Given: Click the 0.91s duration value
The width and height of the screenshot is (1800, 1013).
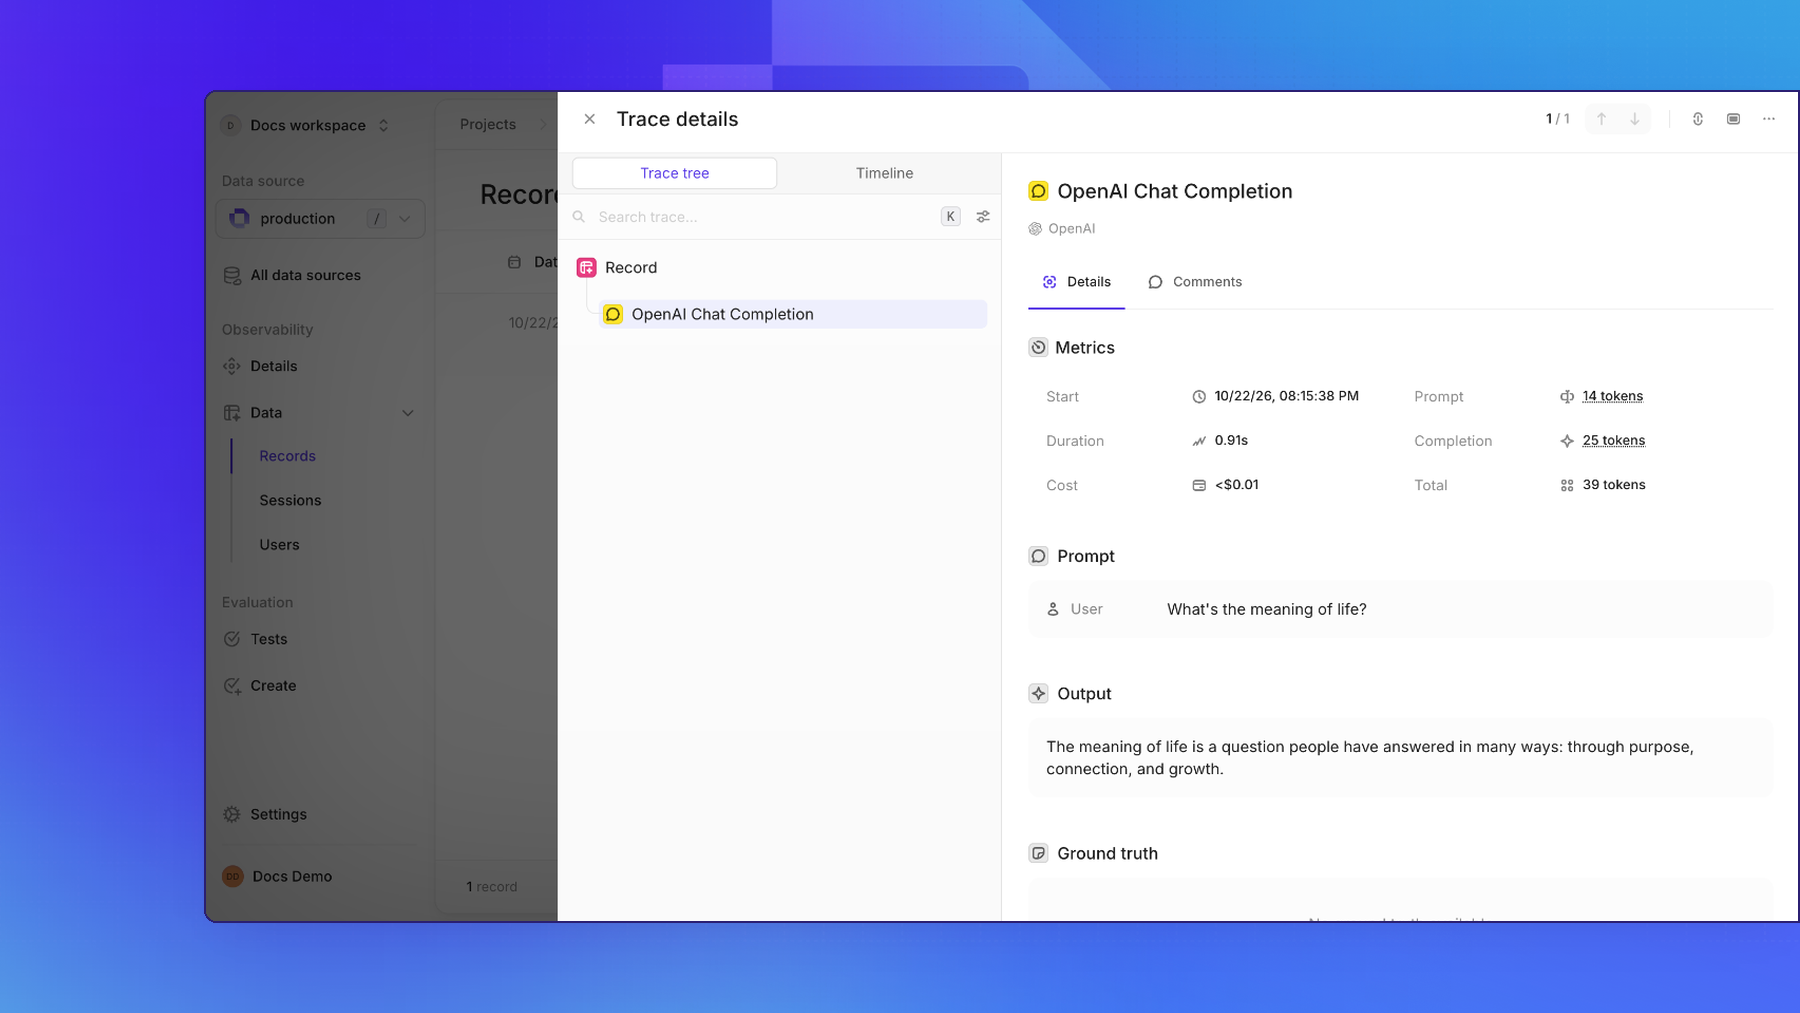Looking at the screenshot, I should 1231,440.
